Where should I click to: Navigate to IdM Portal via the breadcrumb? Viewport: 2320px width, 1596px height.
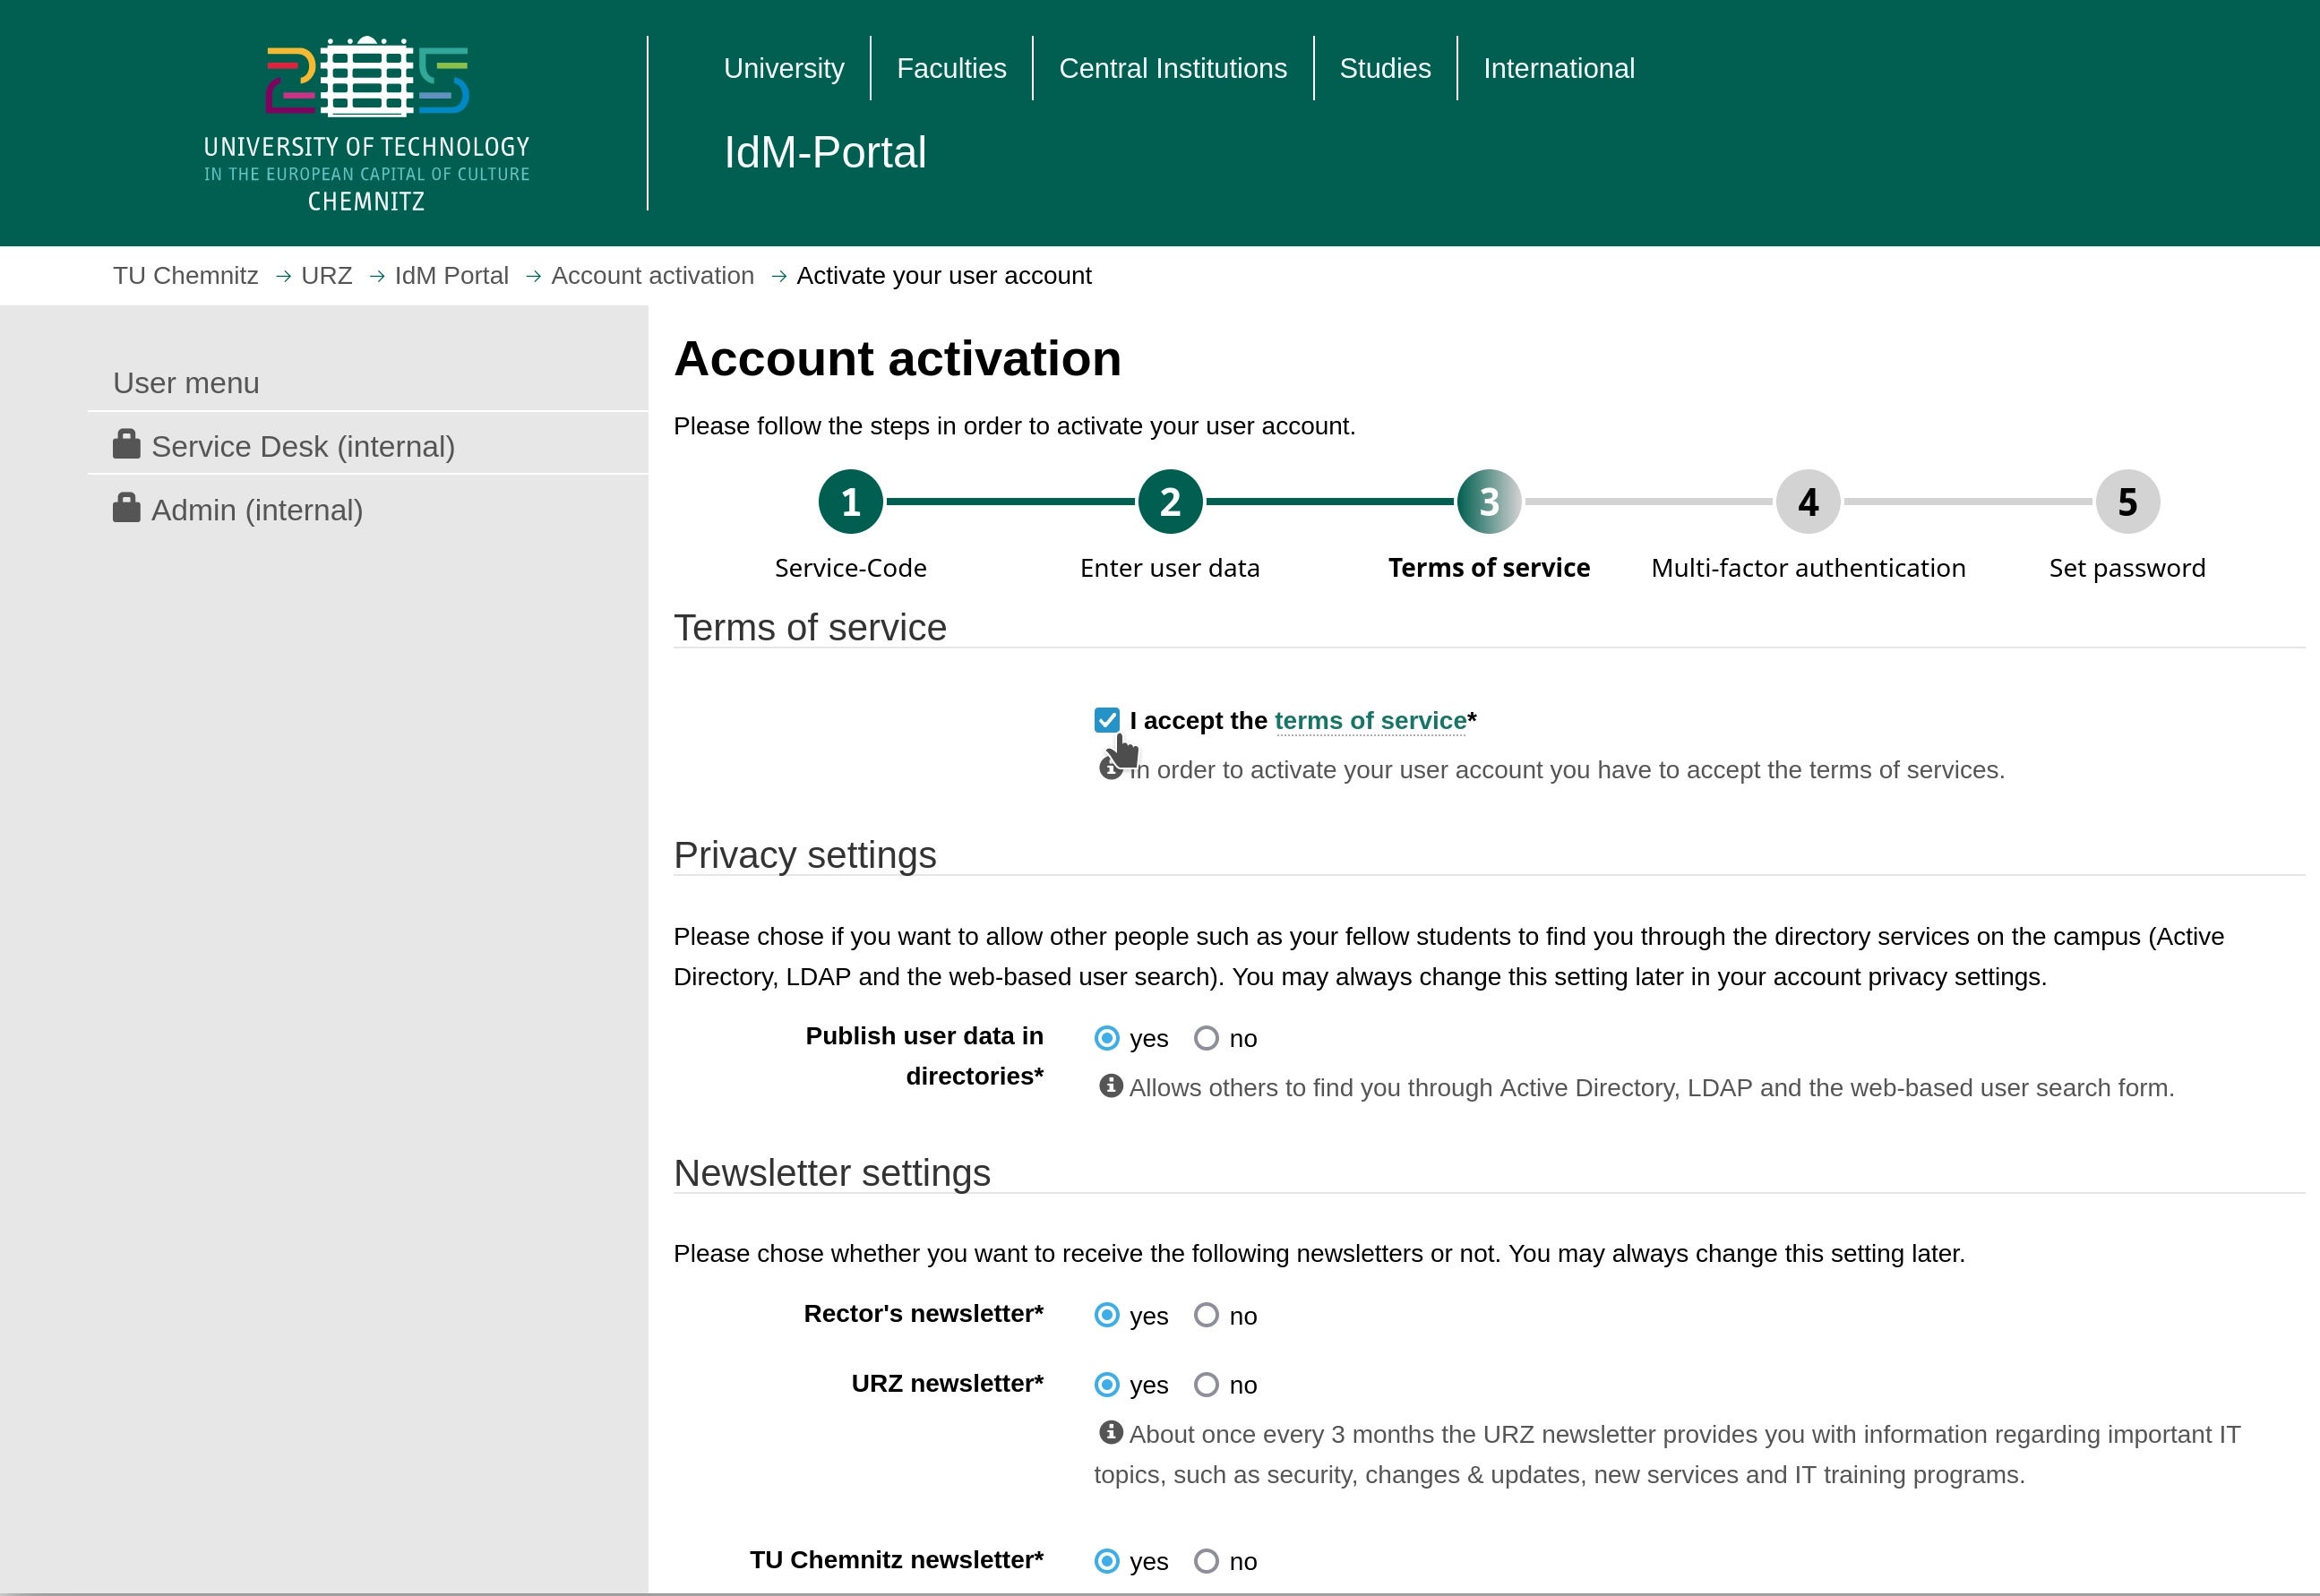(451, 275)
